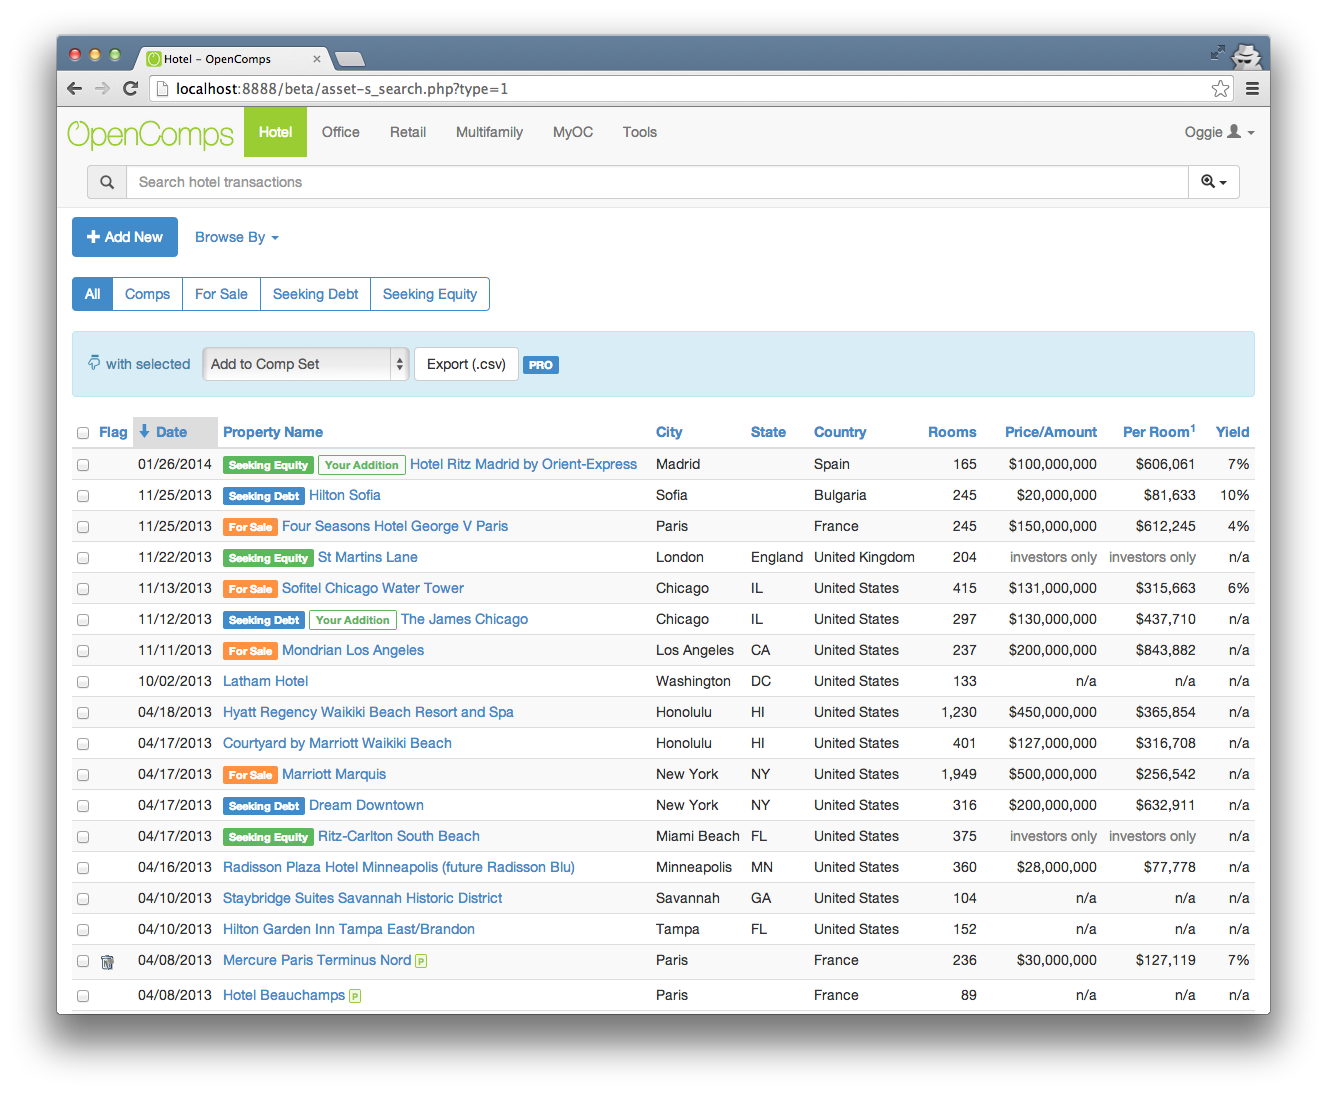Screen dimensions: 1327x1093
Task: Click Seeking Debt badge on Dream Downtown
Action: coord(264,806)
